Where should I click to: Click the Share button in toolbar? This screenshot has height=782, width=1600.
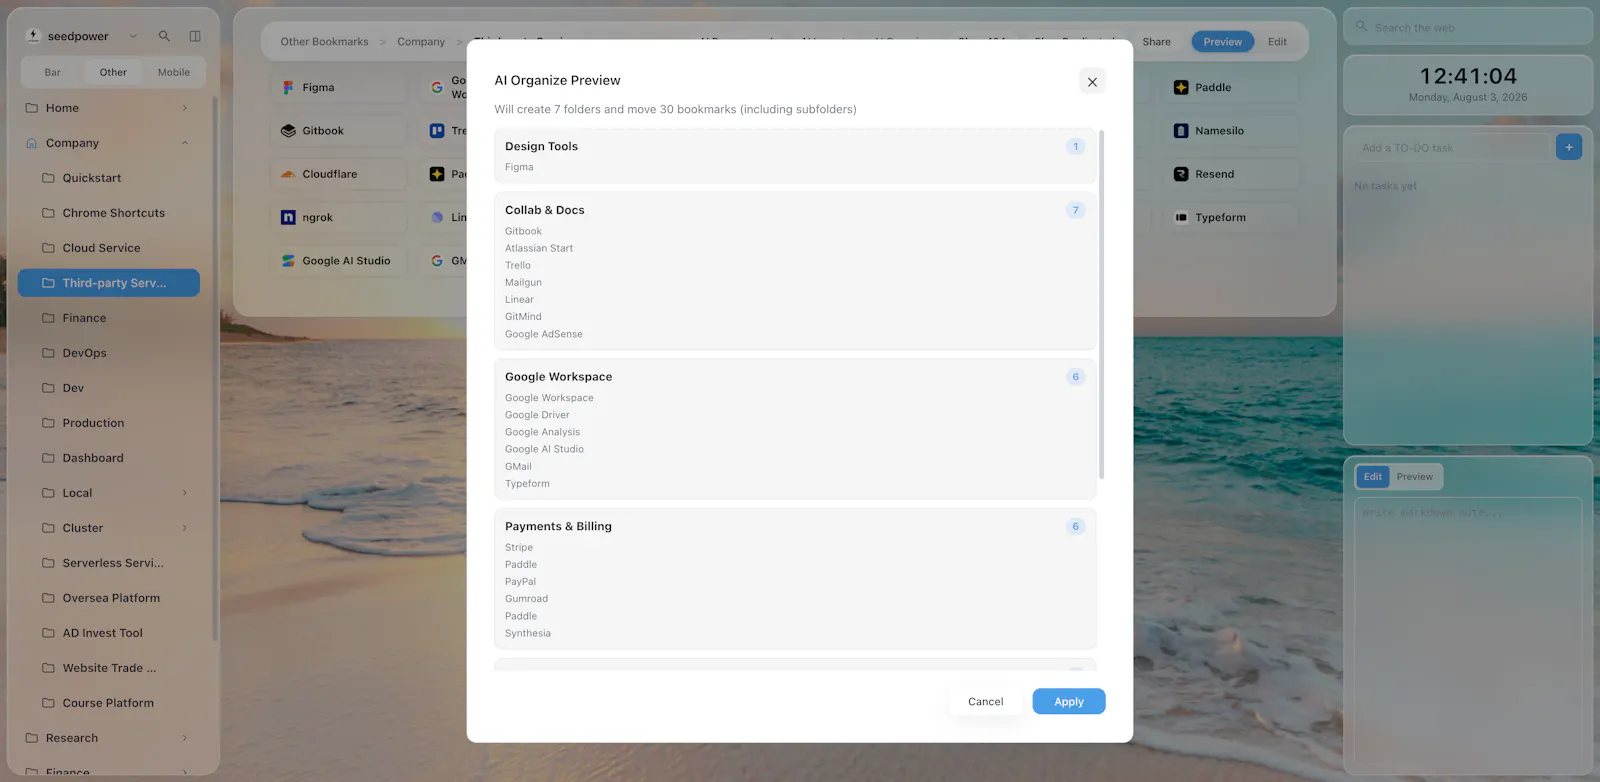1156,42
